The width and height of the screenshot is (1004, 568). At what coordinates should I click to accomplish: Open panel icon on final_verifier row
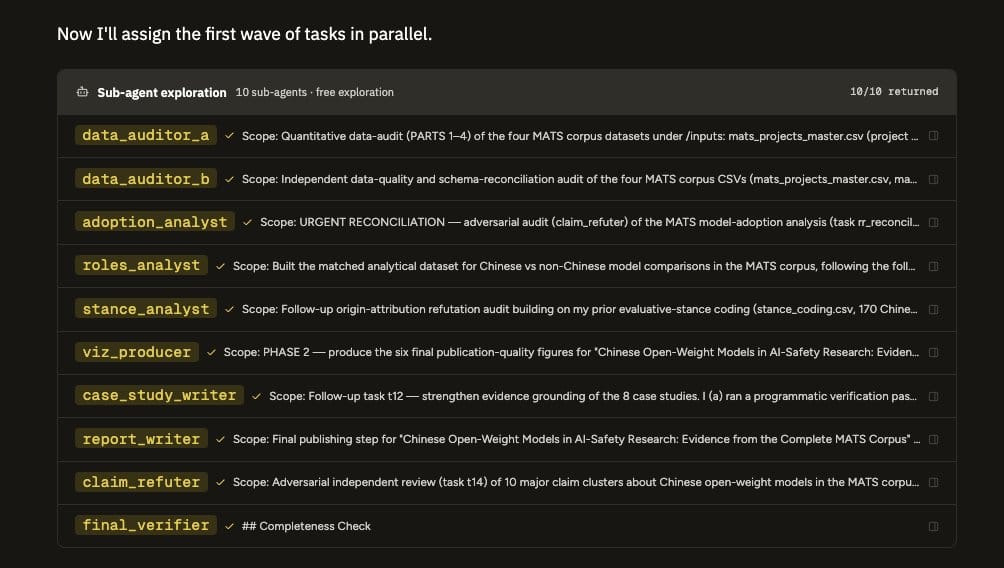point(934,526)
